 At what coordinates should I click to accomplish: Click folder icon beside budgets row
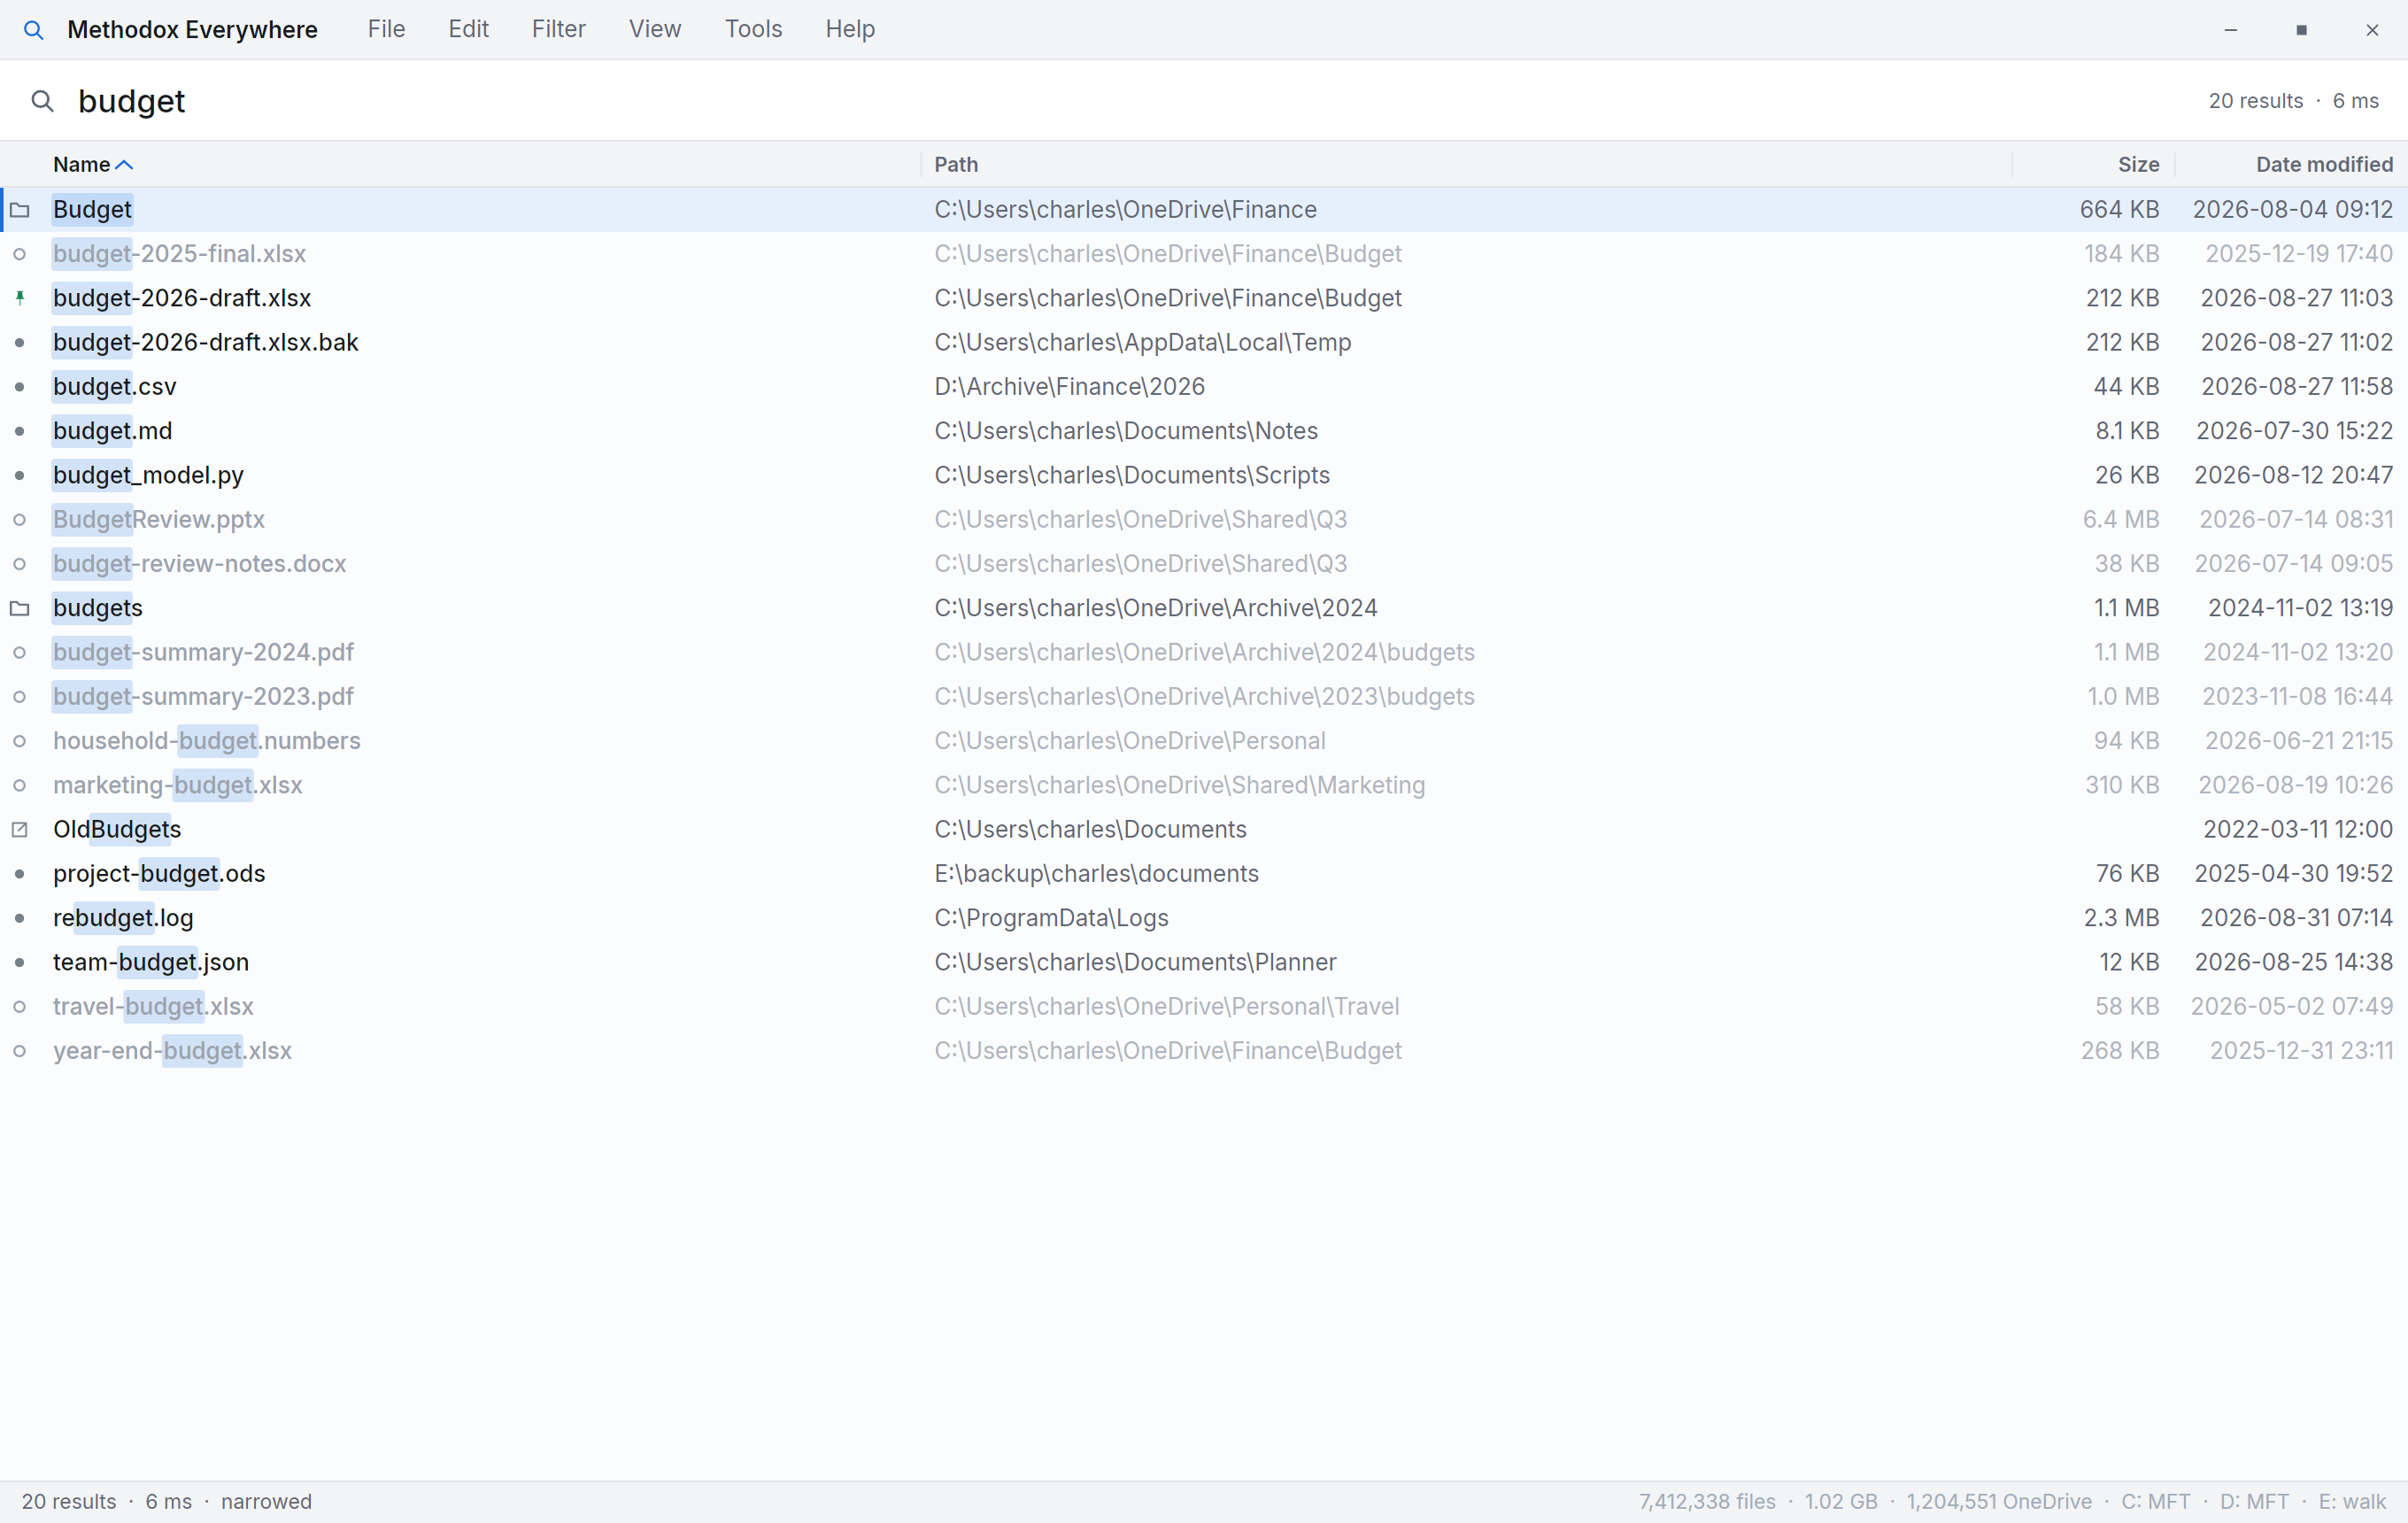pos(20,608)
